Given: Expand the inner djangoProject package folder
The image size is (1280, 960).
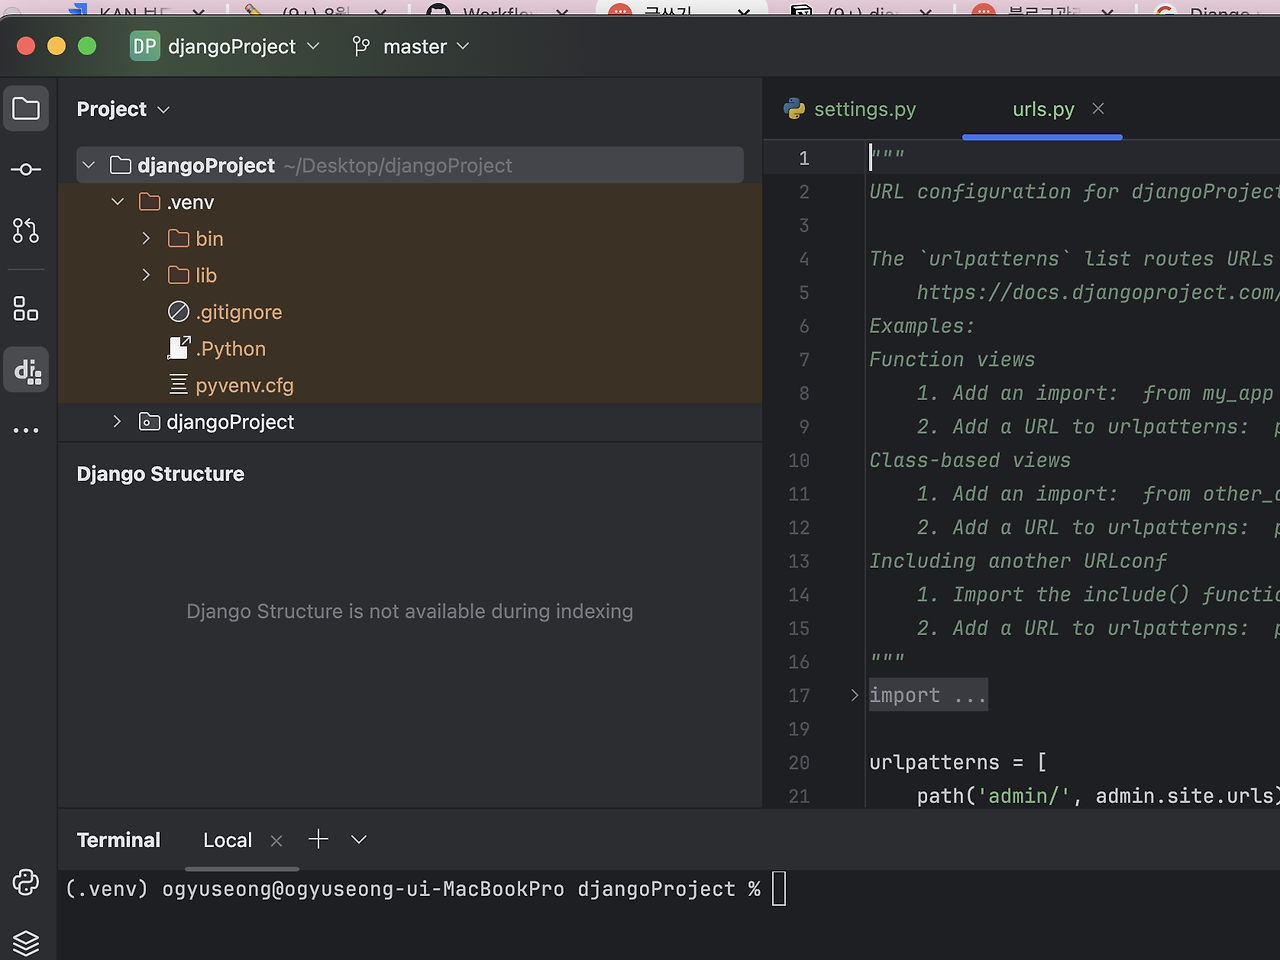Looking at the screenshot, I should pyautogui.click(x=117, y=421).
